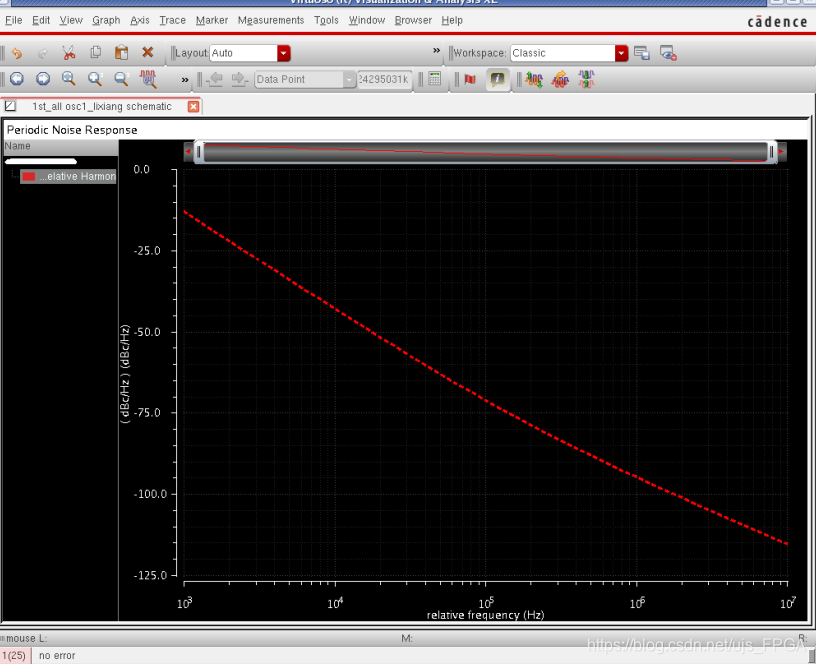Open the Trace menu
The image size is (816, 664).
[172, 20]
